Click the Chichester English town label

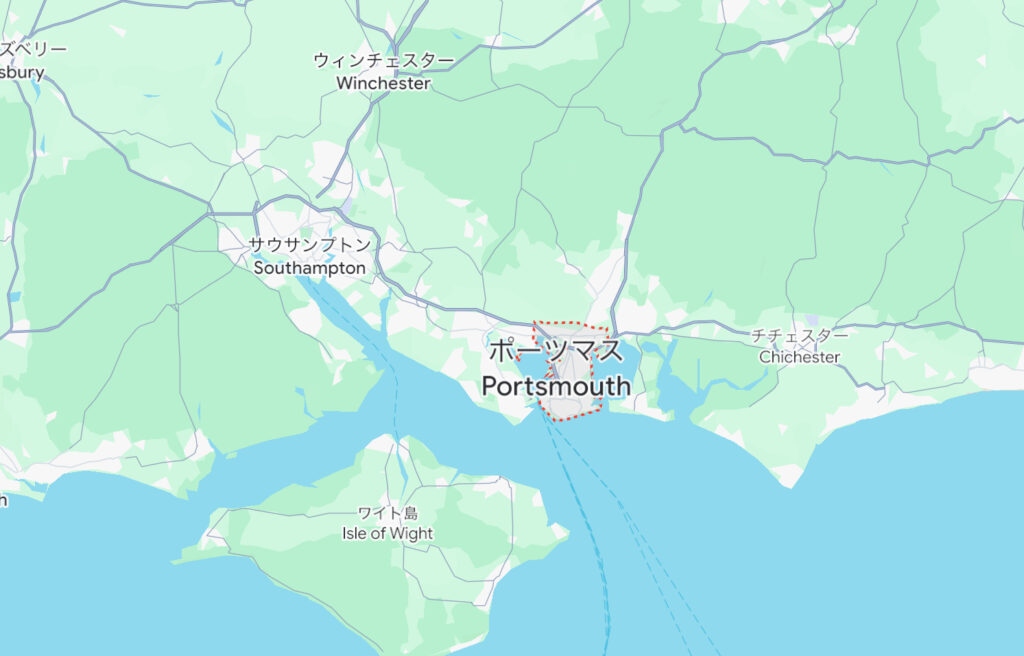799,357
